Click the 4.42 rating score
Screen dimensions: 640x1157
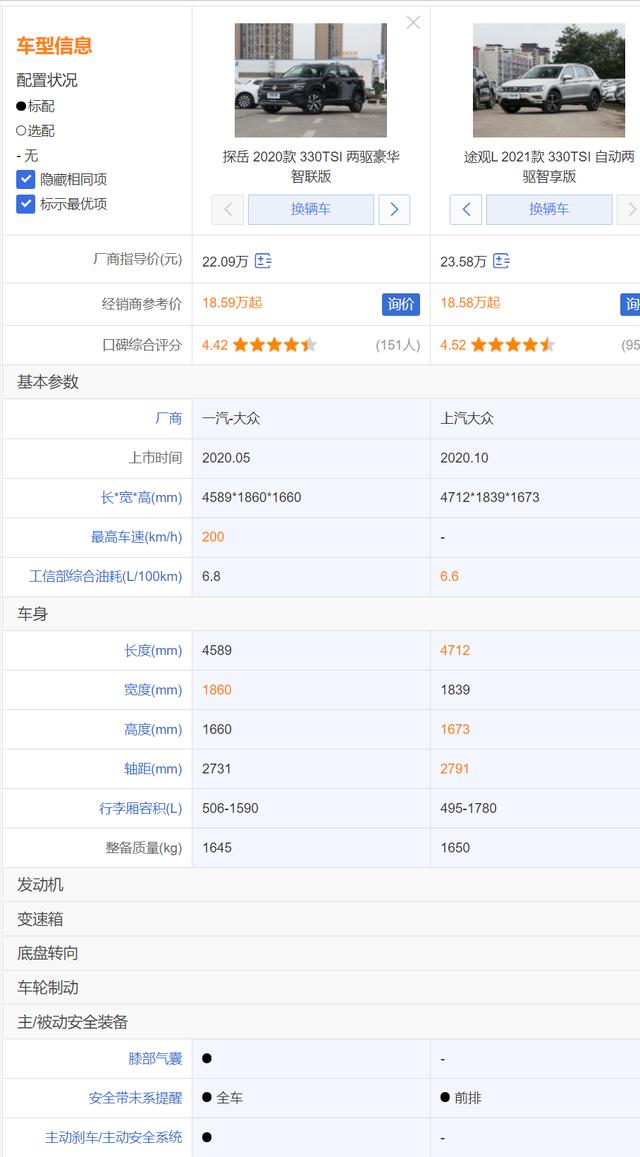point(215,345)
